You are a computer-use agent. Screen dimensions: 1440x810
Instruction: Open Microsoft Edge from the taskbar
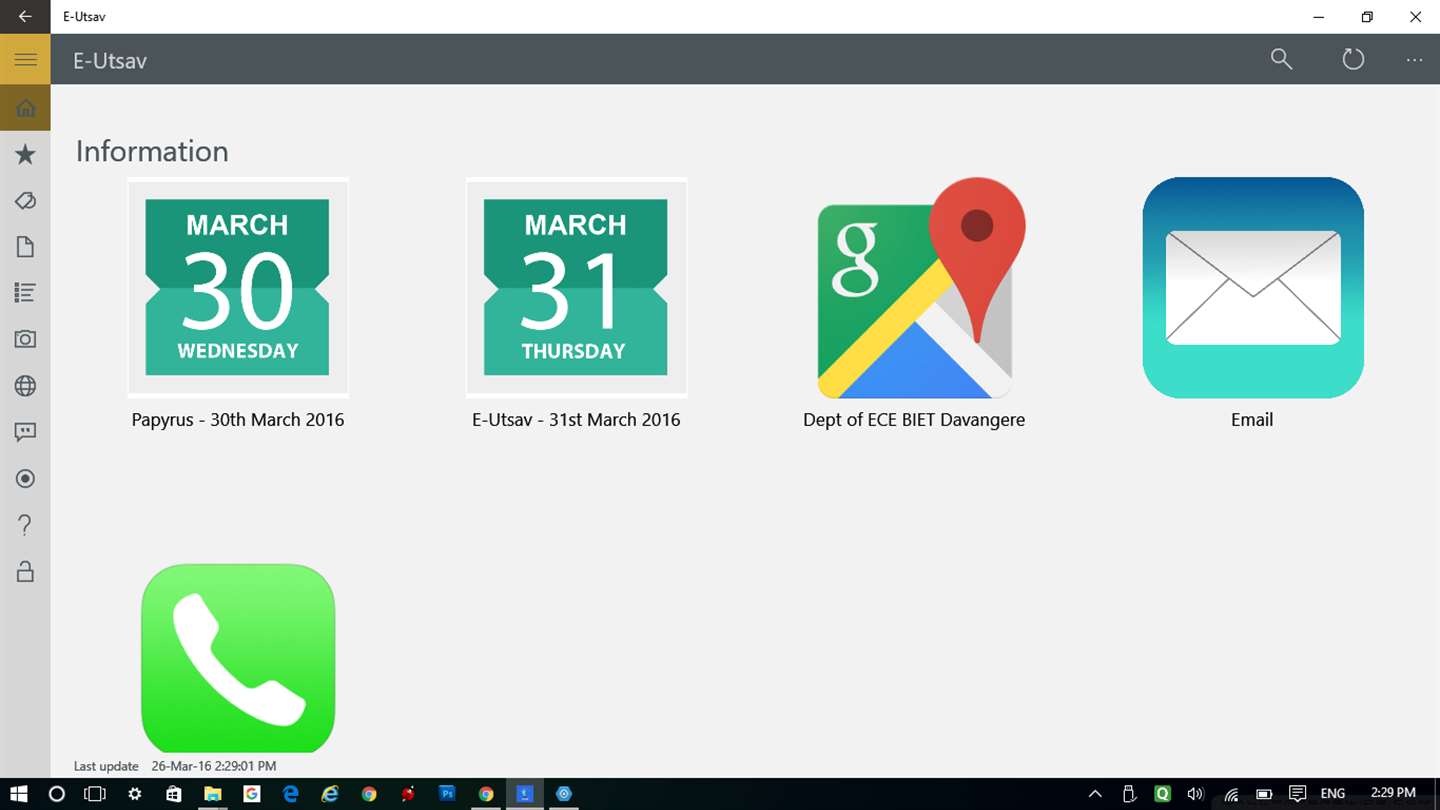(x=291, y=794)
